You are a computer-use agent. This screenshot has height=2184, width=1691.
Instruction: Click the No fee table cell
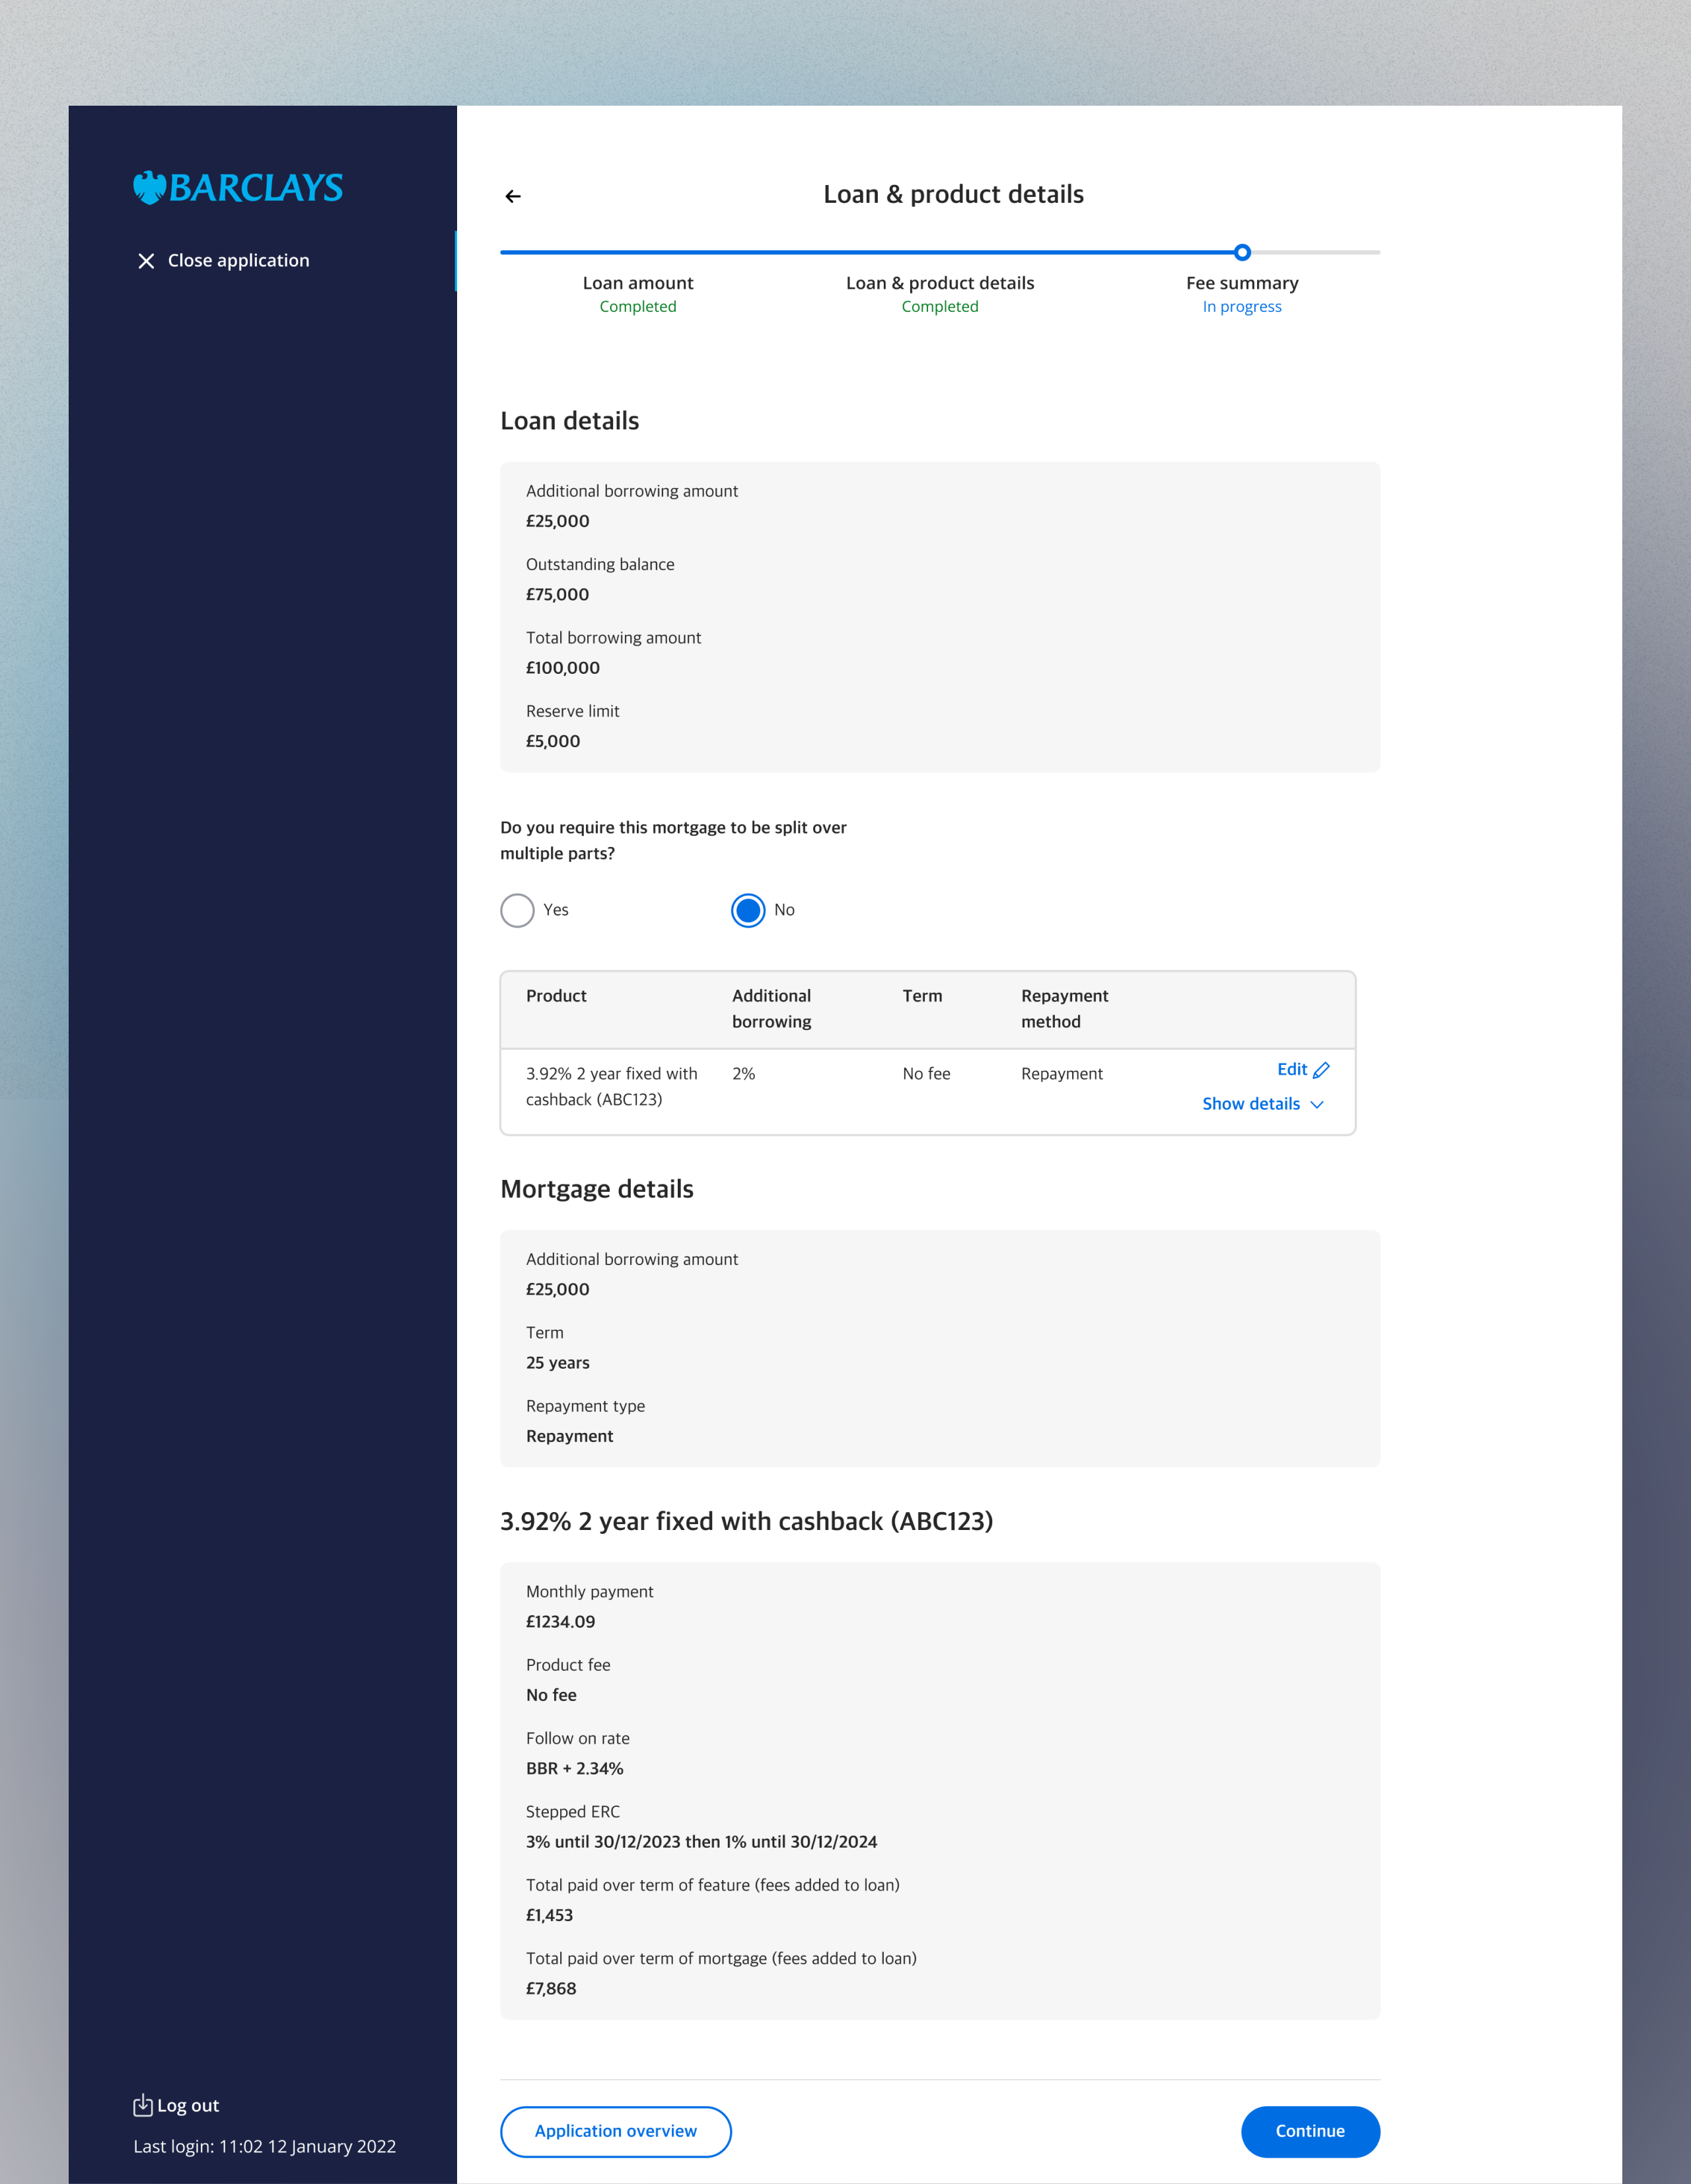tap(926, 1073)
